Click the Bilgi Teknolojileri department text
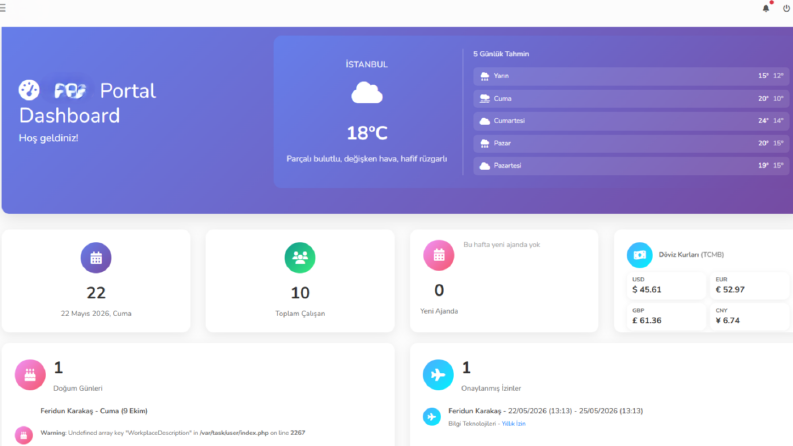The width and height of the screenshot is (793, 446). point(472,424)
